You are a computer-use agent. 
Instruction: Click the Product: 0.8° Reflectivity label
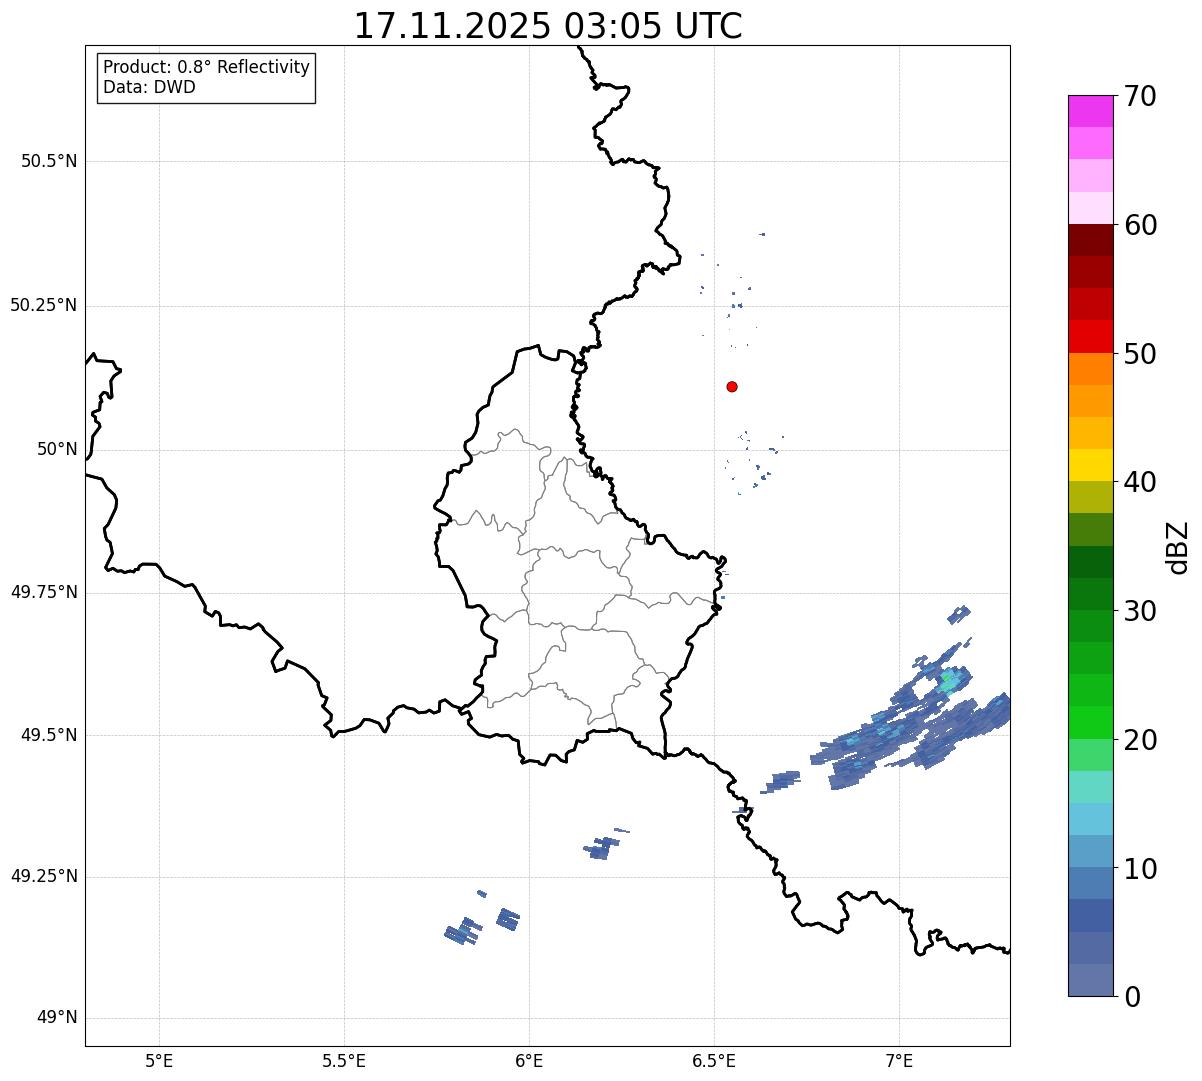207,67
